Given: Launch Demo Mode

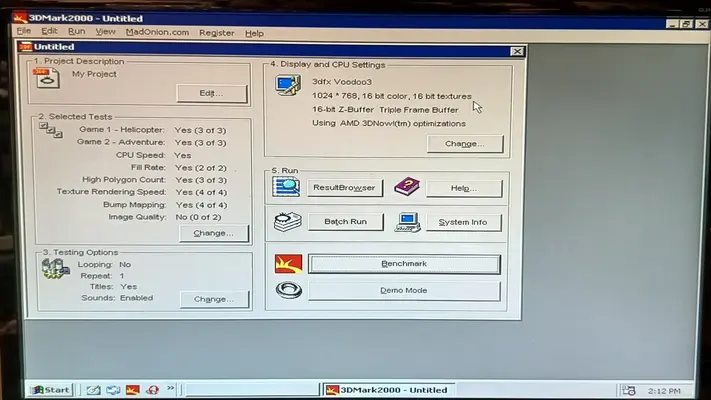Looking at the screenshot, I should 403,291.
